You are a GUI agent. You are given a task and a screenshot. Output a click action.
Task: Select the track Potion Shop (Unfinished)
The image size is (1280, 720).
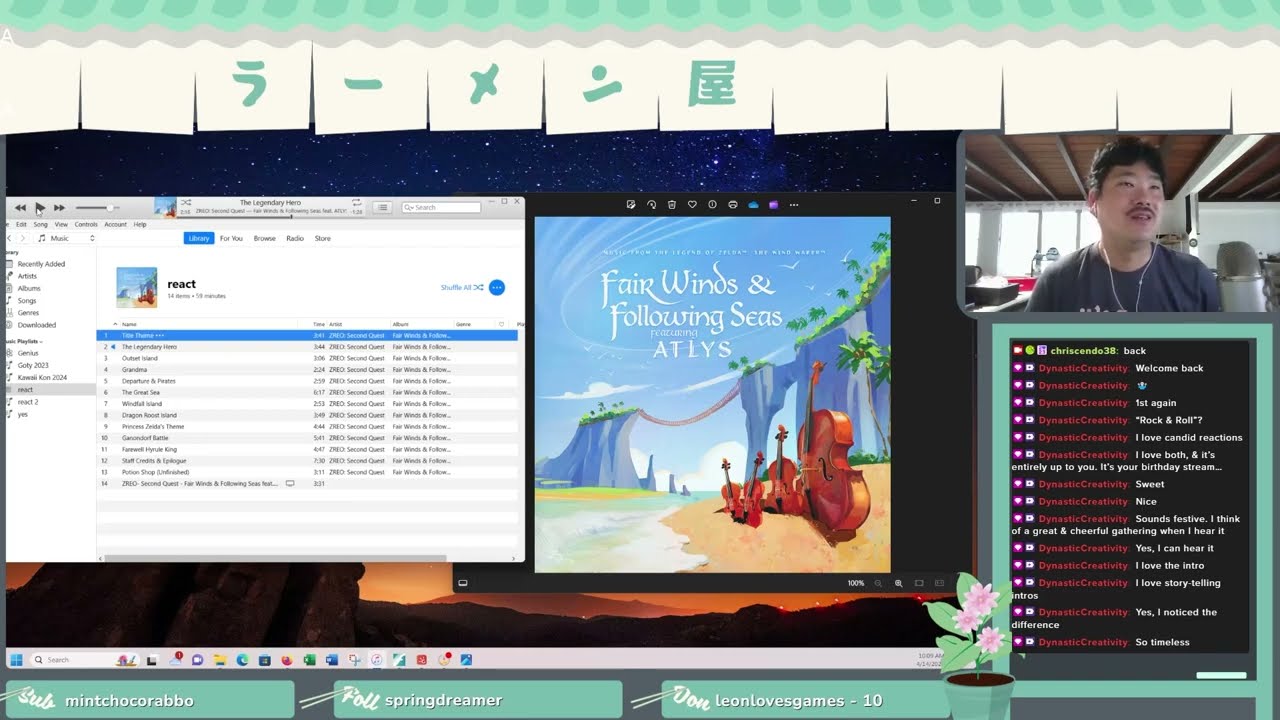coord(307,472)
